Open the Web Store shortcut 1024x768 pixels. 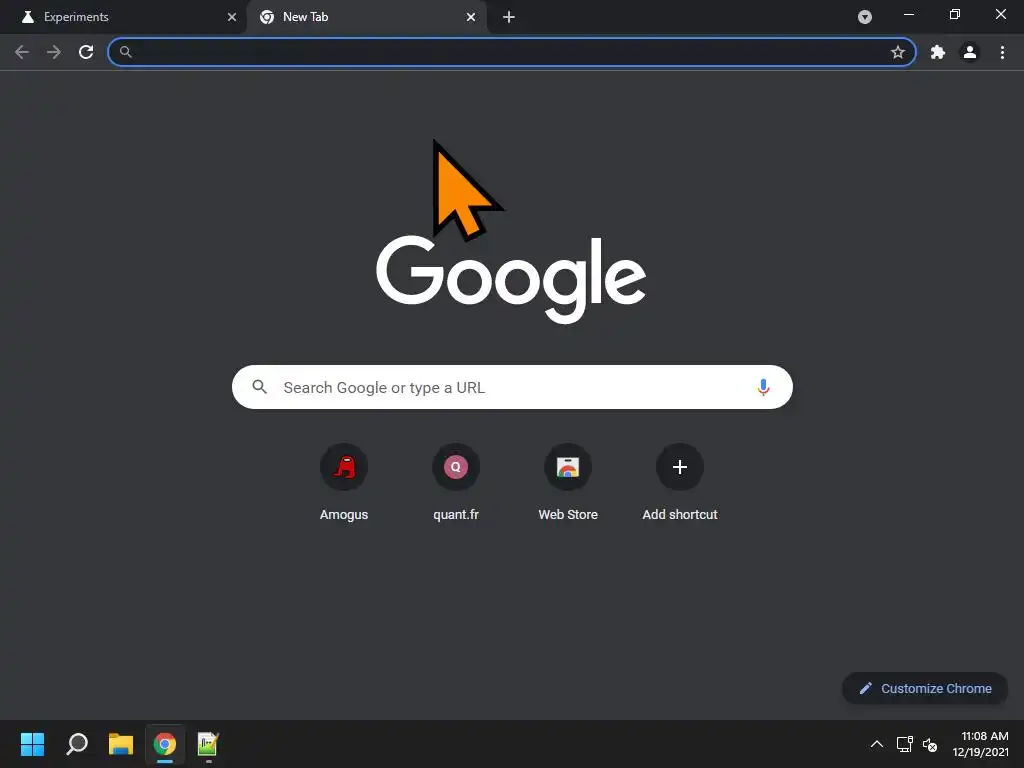[568, 483]
